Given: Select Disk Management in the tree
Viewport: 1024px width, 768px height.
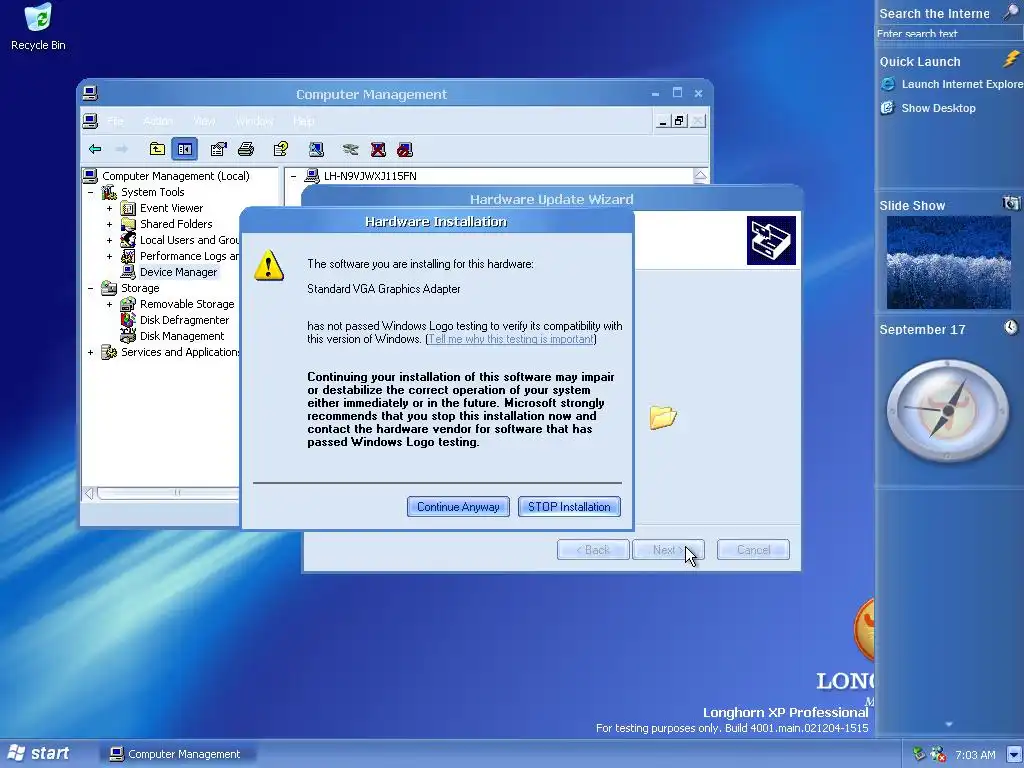Looking at the screenshot, I should coord(182,336).
